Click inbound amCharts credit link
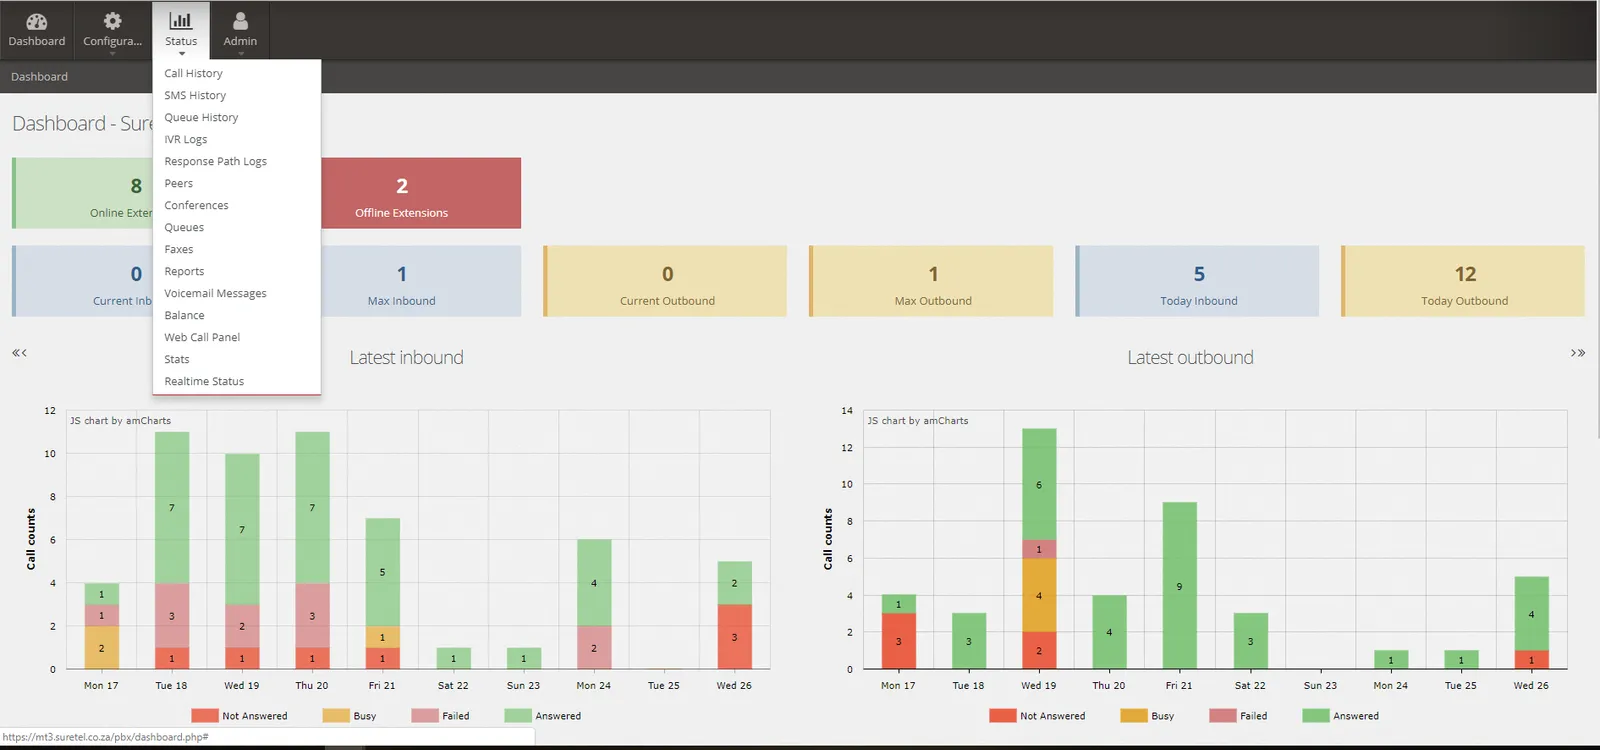The height and width of the screenshot is (750, 1600). tap(120, 421)
